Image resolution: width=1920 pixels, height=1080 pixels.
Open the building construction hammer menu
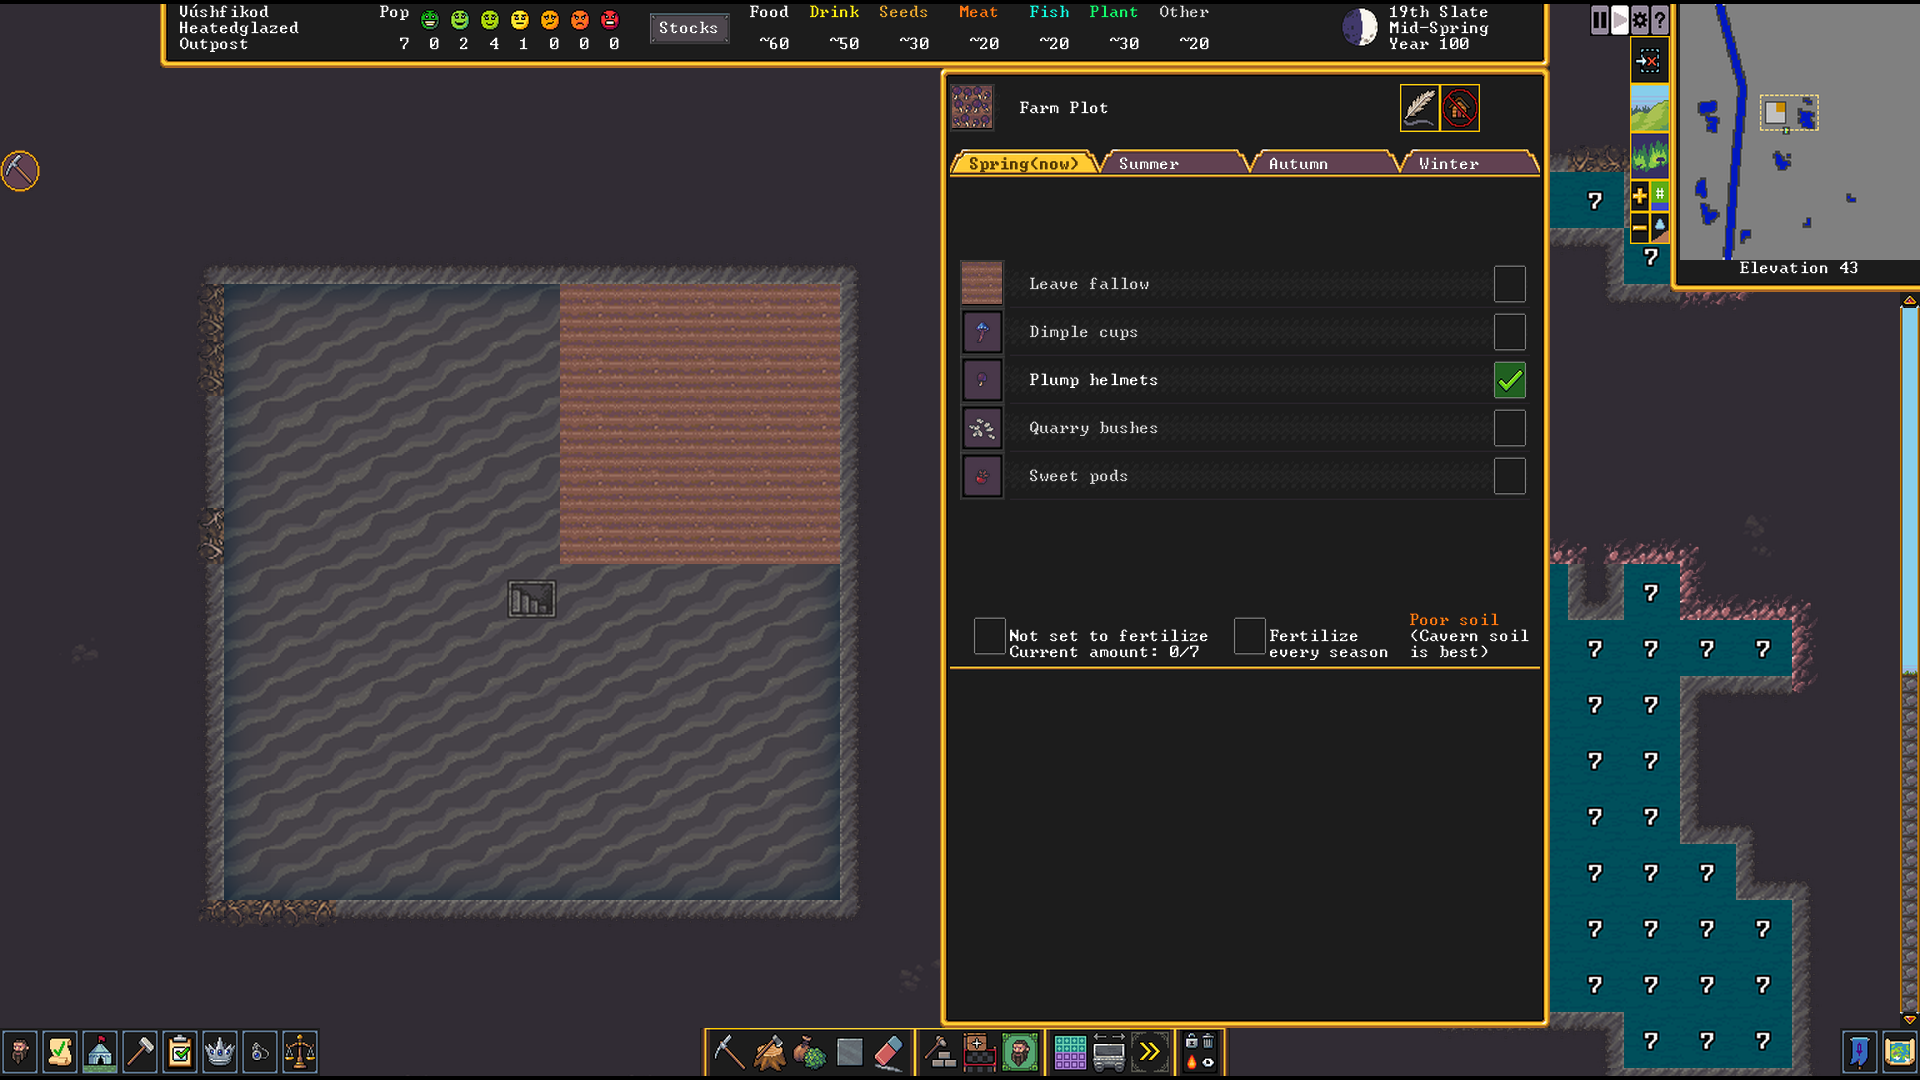click(940, 1052)
